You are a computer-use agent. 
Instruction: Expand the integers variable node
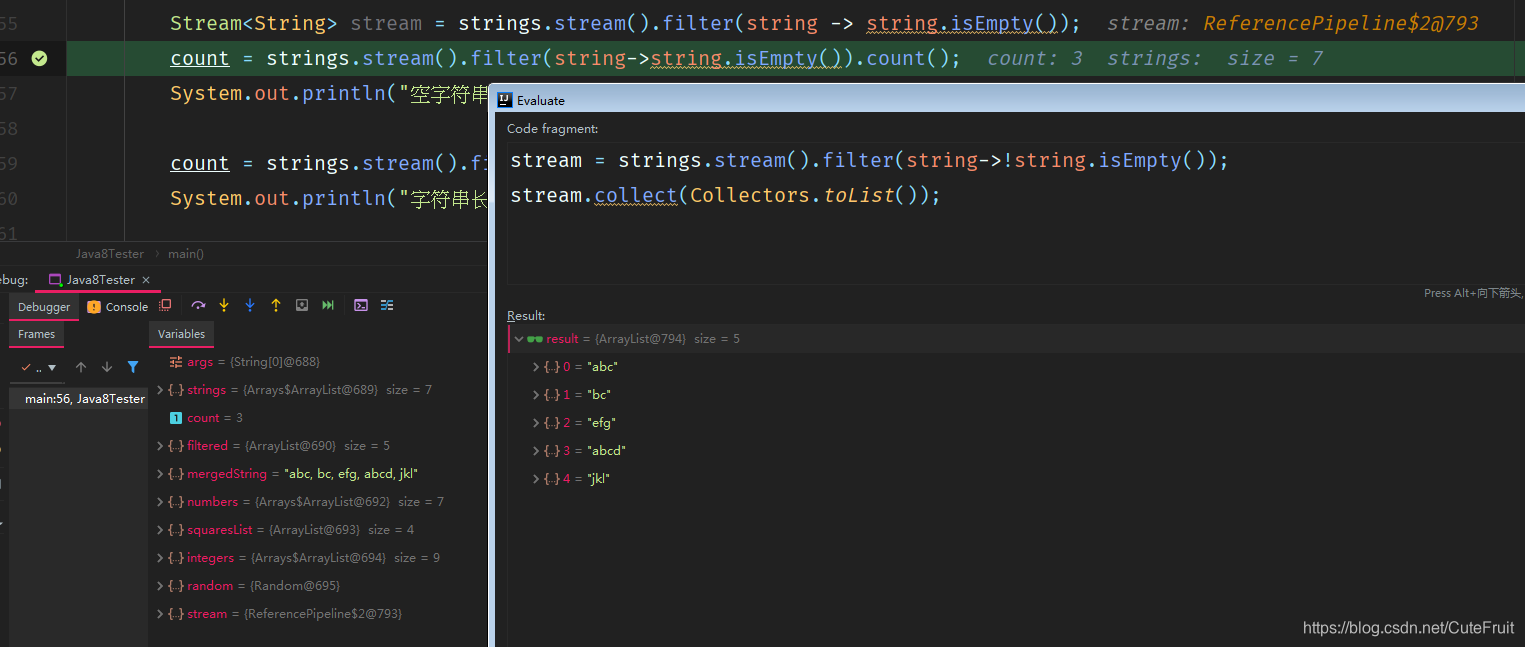161,558
